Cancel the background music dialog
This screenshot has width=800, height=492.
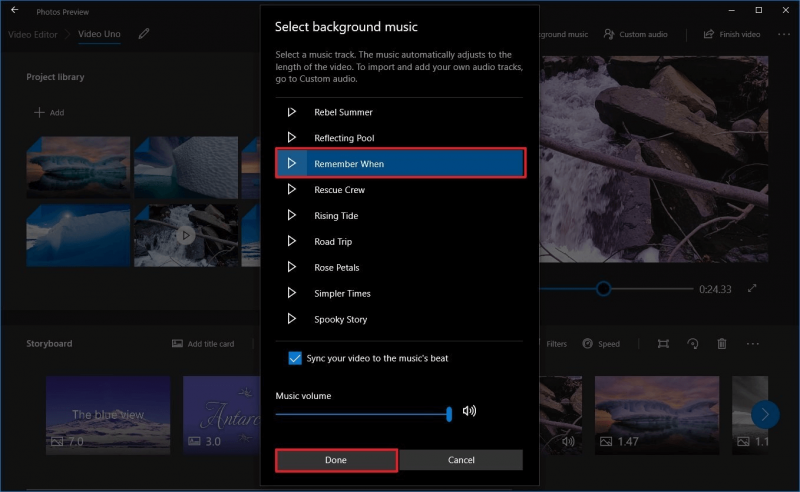[461, 460]
